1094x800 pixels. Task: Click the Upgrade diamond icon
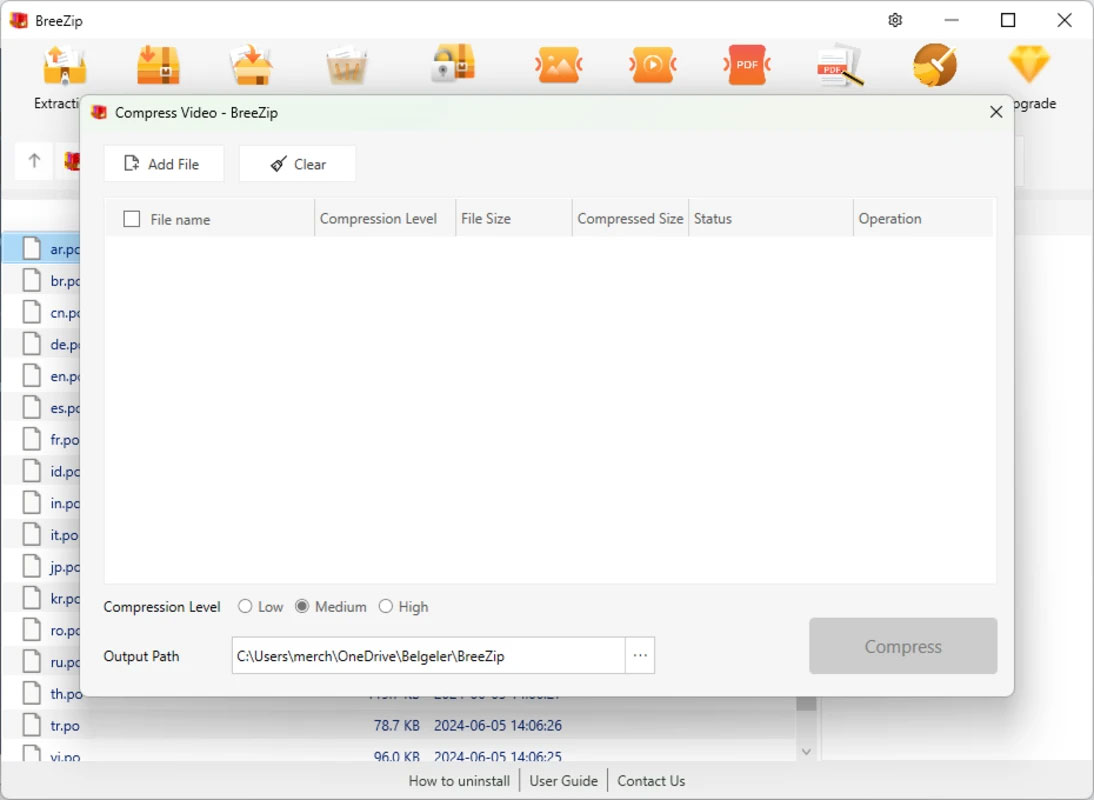coord(1029,64)
